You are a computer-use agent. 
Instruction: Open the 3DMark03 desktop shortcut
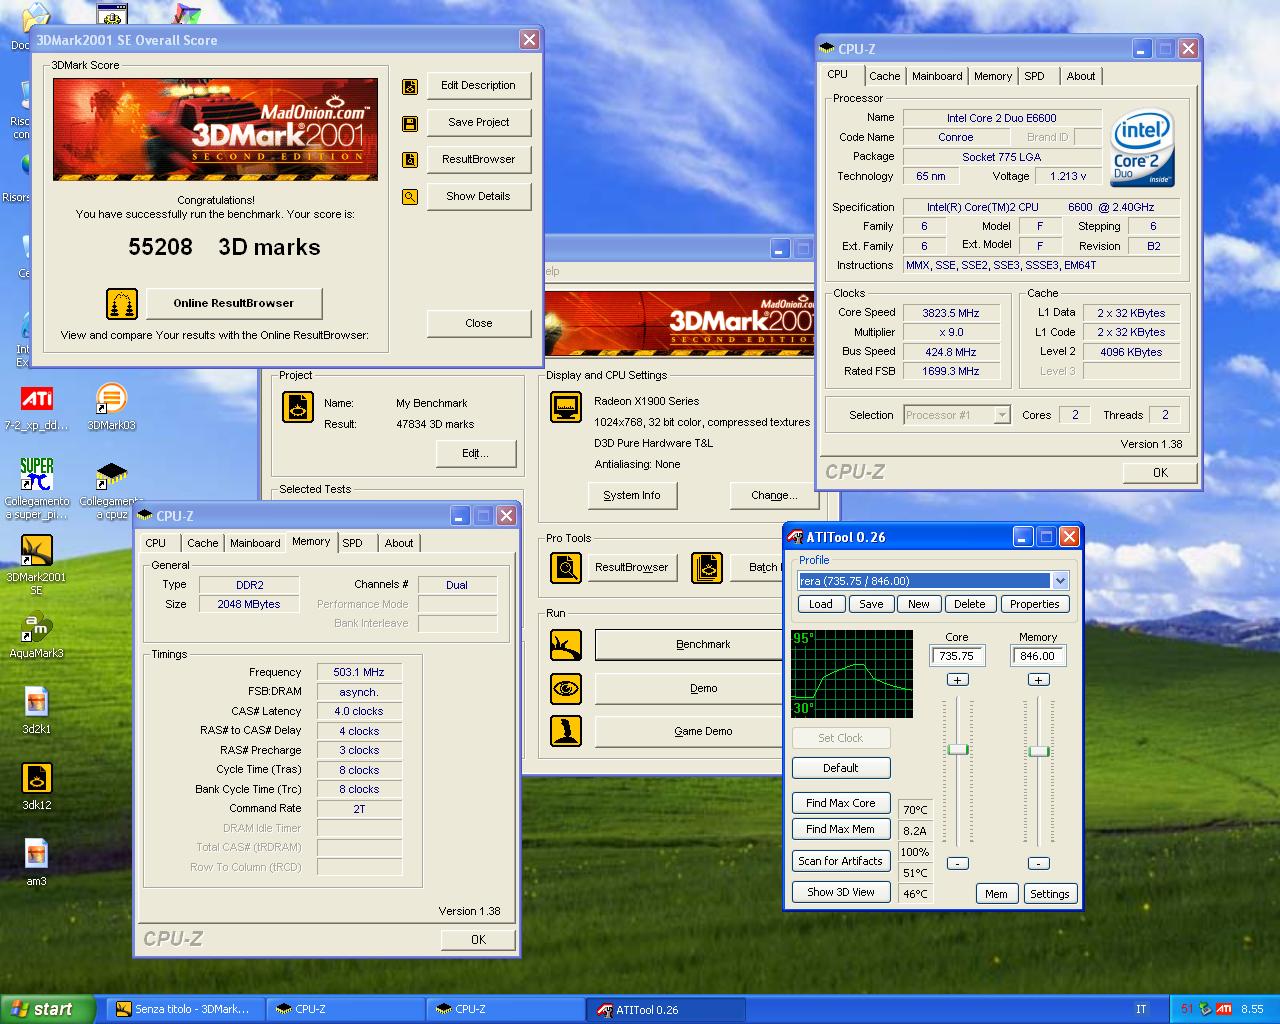(x=111, y=407)
